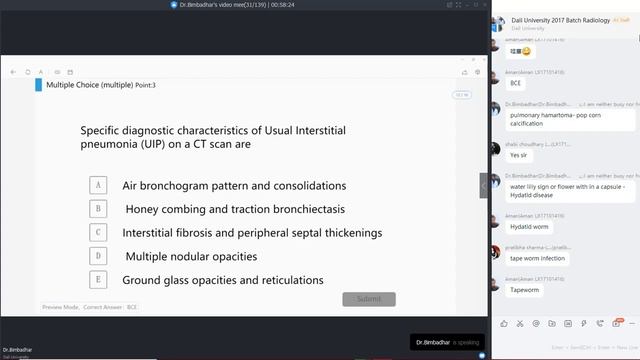This screenshot has width=640, height=360.
Task: Click the image icon in chat toolbar
Action: (x=568, y=323)
